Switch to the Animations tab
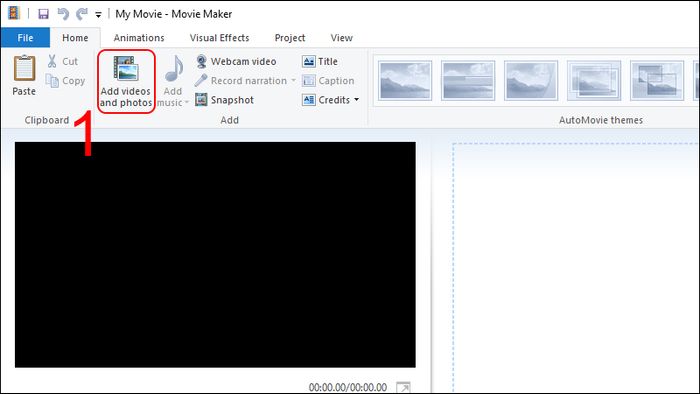Screen dimensions: 700x394 click(139, 38)
